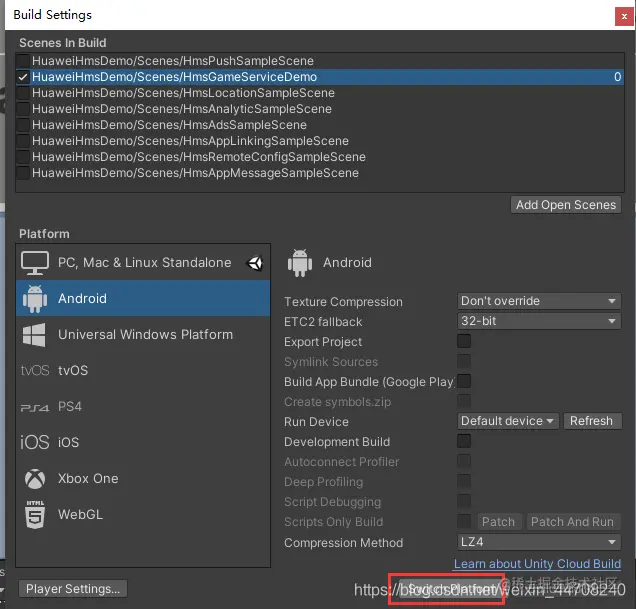Select HmsAppMessageSampleScene scene entry
The width and height of the screenshot is (636, 609).
pyautogui.click(x=320, y=173)
